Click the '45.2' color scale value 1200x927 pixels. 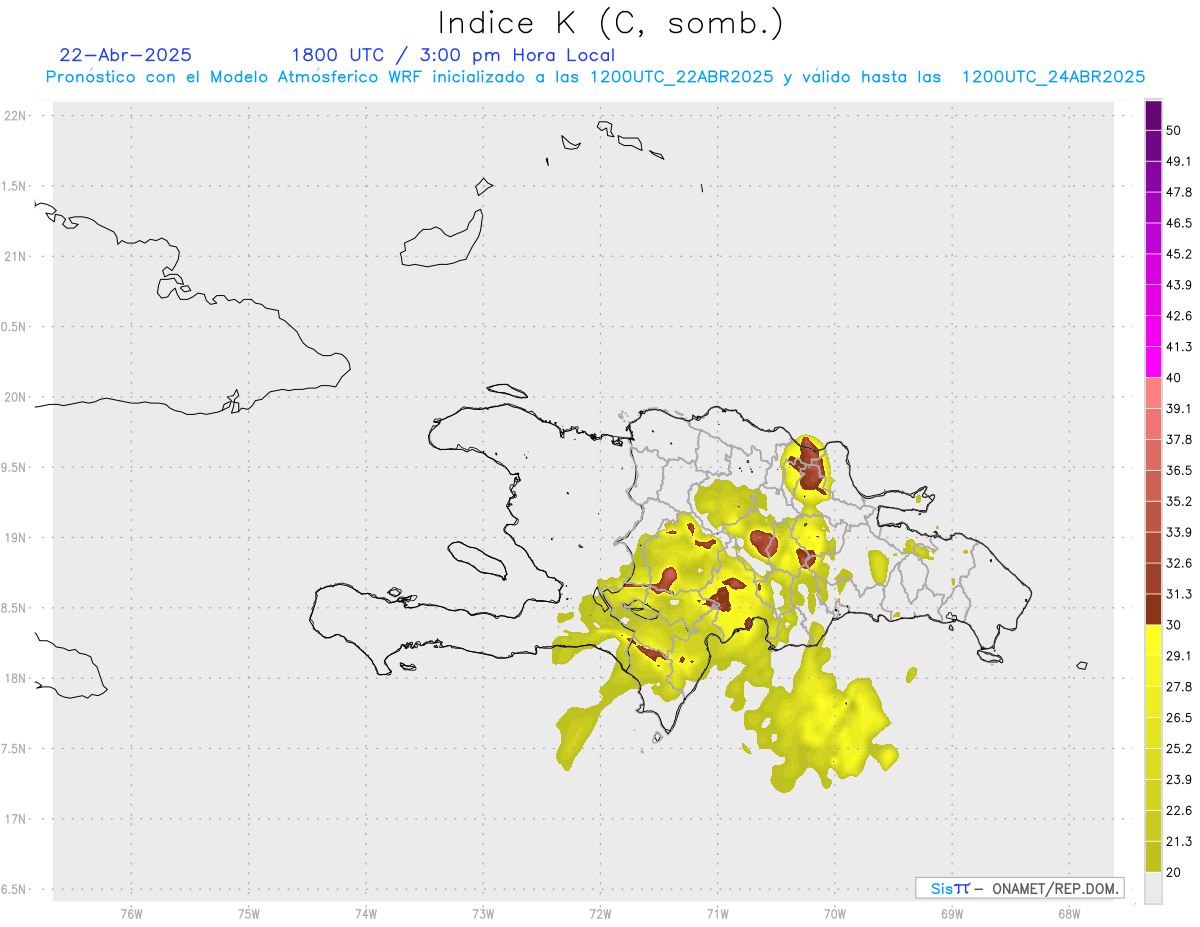[x=1179, y=254]
